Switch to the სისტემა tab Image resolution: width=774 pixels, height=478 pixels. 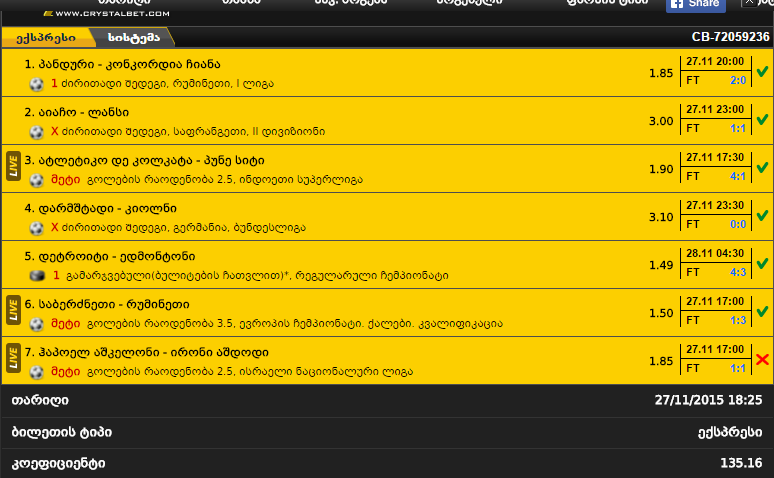click(x=134, y=38)
